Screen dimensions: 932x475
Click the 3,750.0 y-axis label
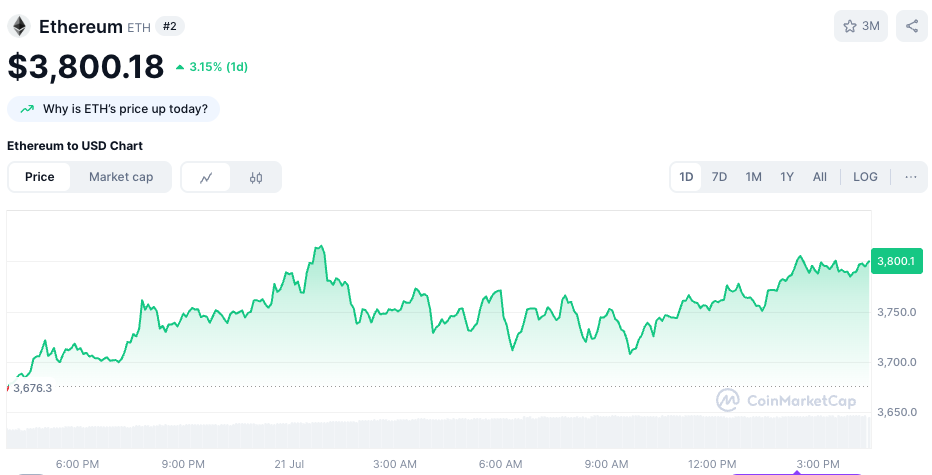click(x=896, y=312)
